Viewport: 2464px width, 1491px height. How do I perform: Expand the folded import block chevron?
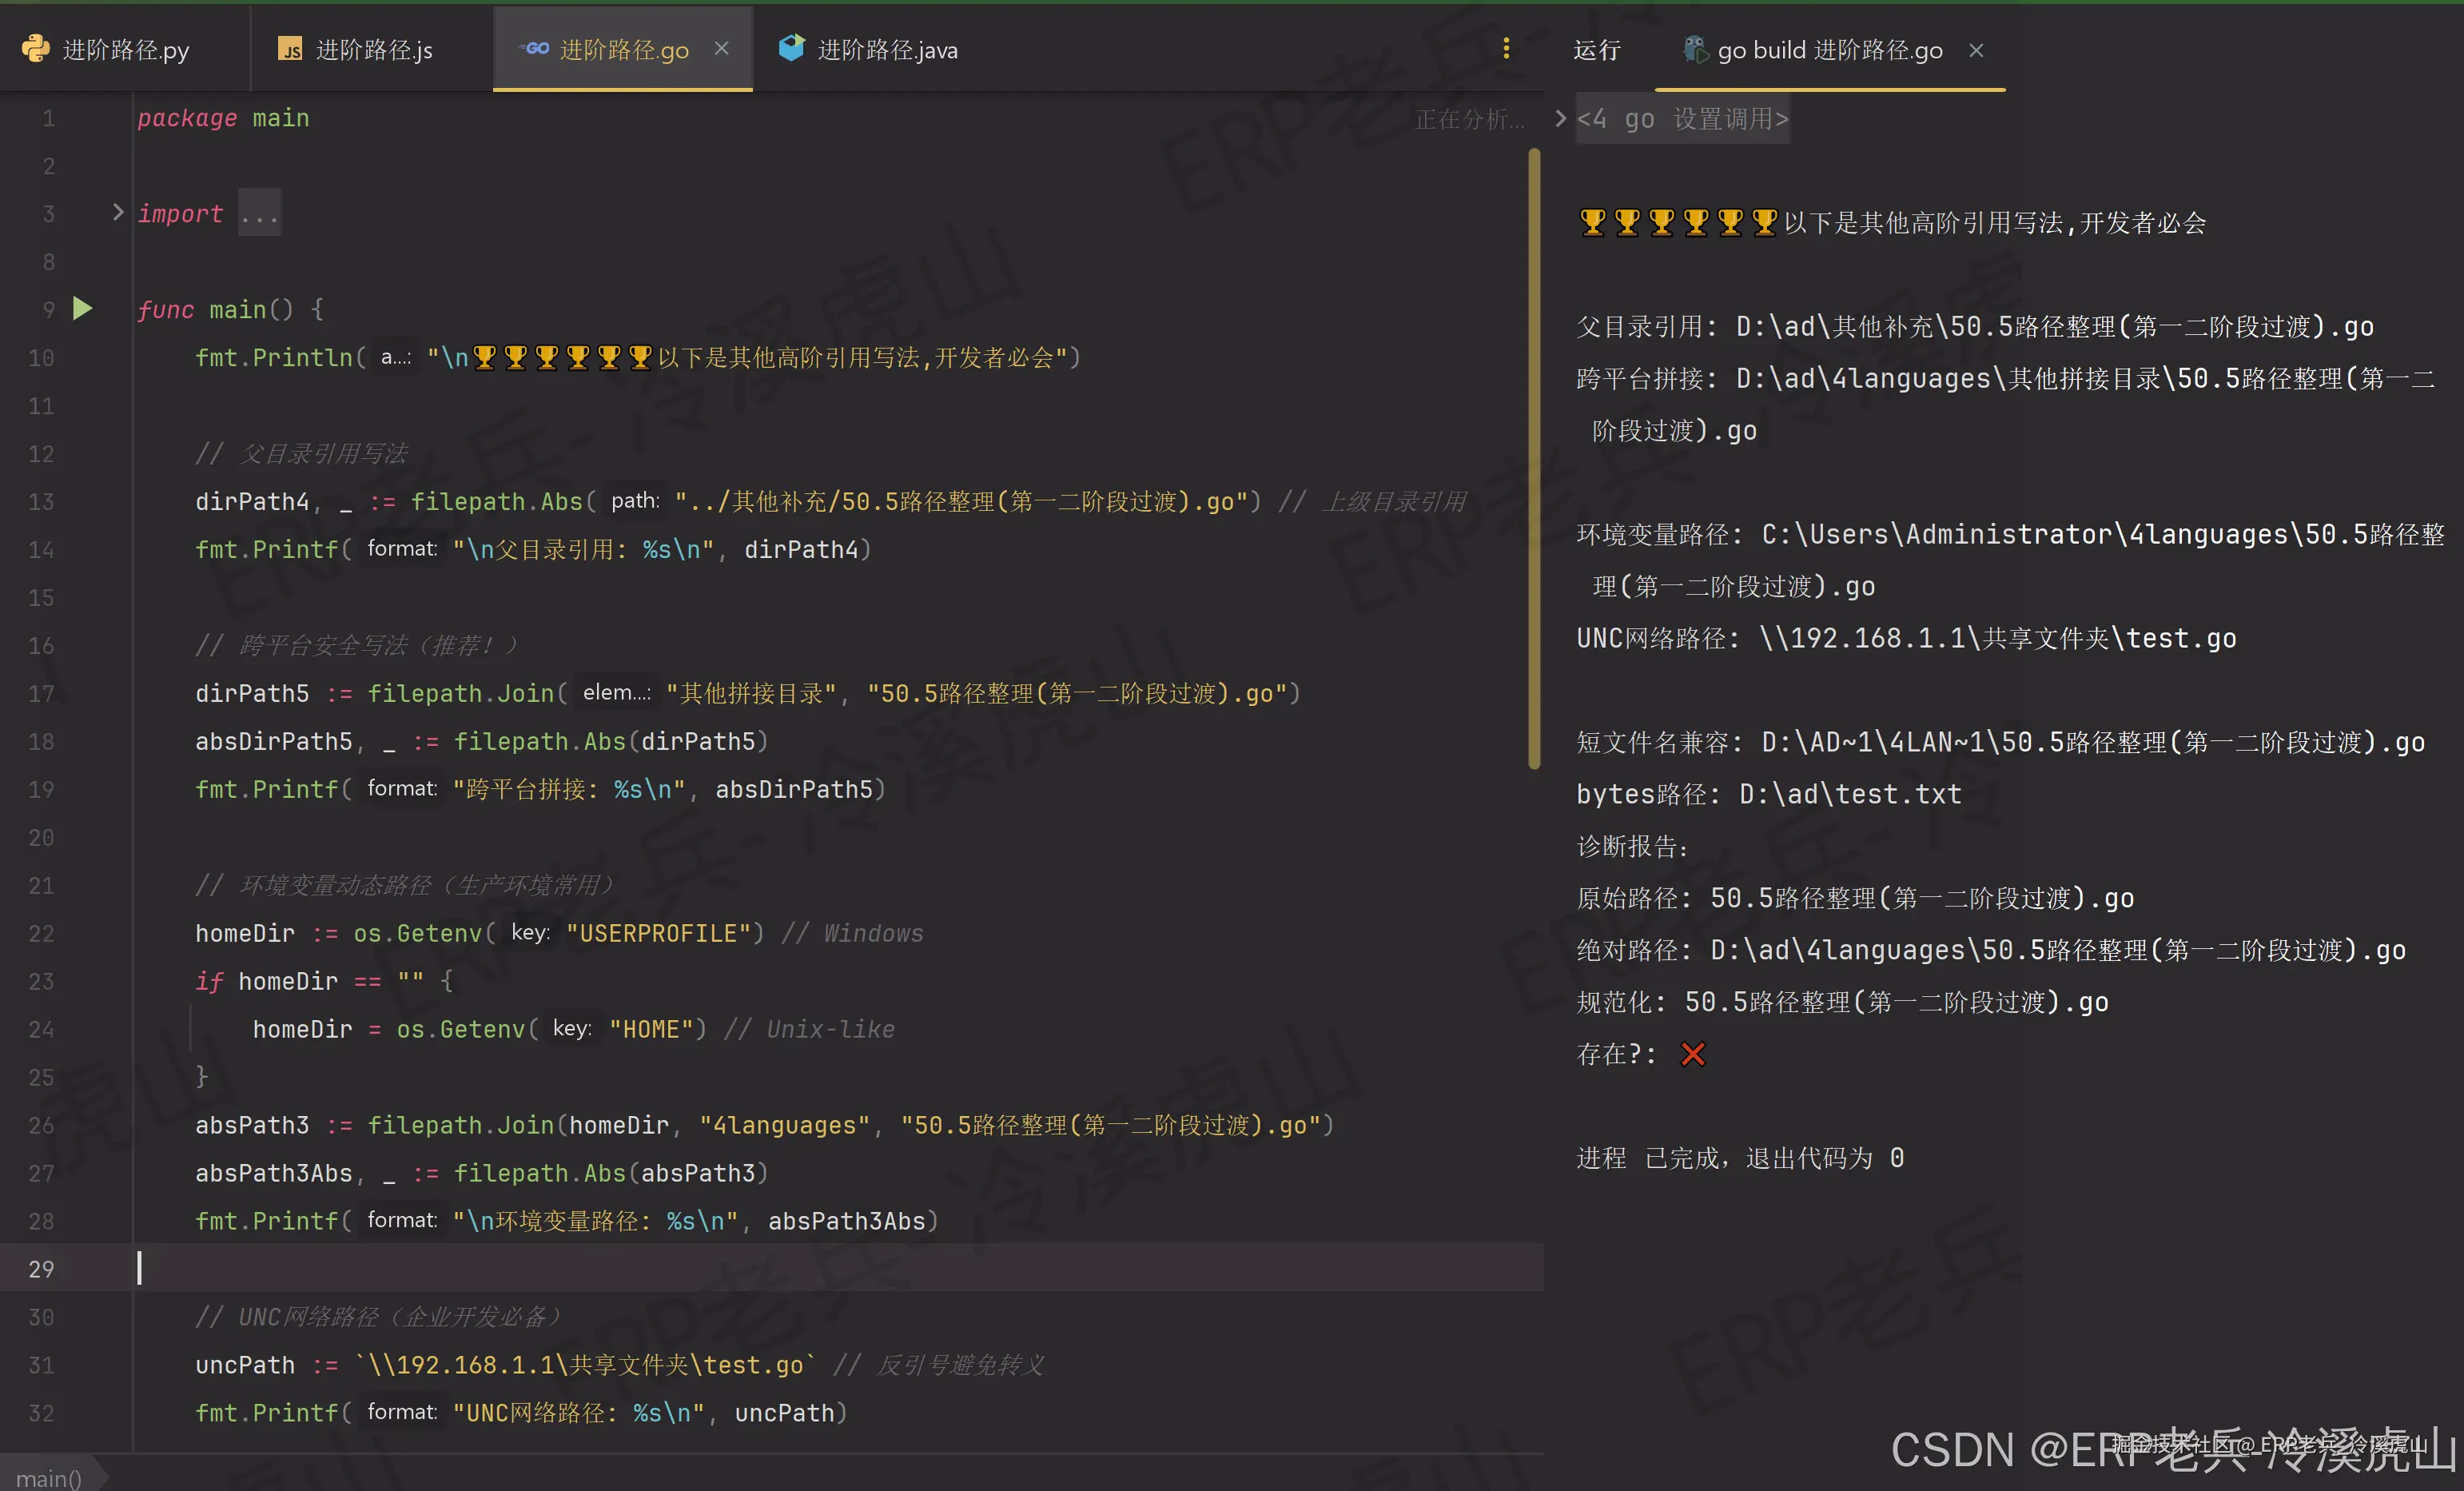[118, 212]
